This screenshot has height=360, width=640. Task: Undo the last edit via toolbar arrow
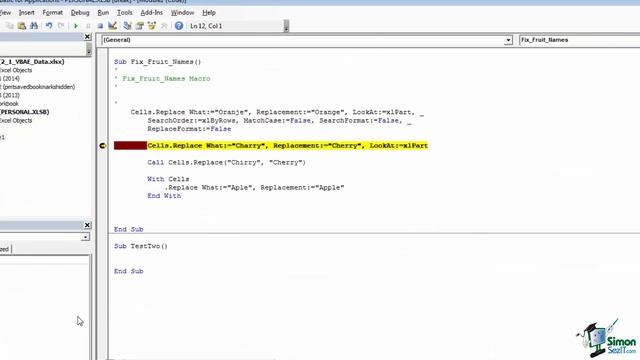[x=49, y=26]
